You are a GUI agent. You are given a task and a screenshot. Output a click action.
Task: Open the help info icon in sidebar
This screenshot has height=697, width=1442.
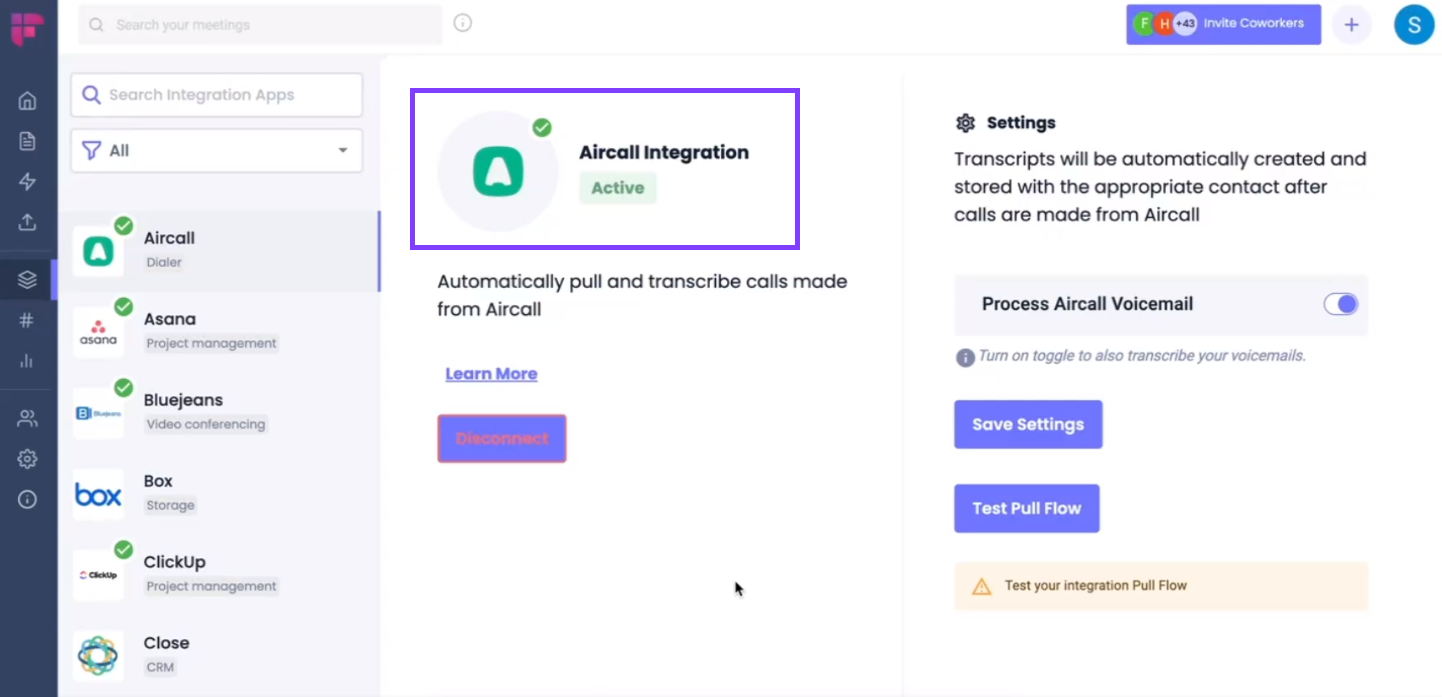27,499
